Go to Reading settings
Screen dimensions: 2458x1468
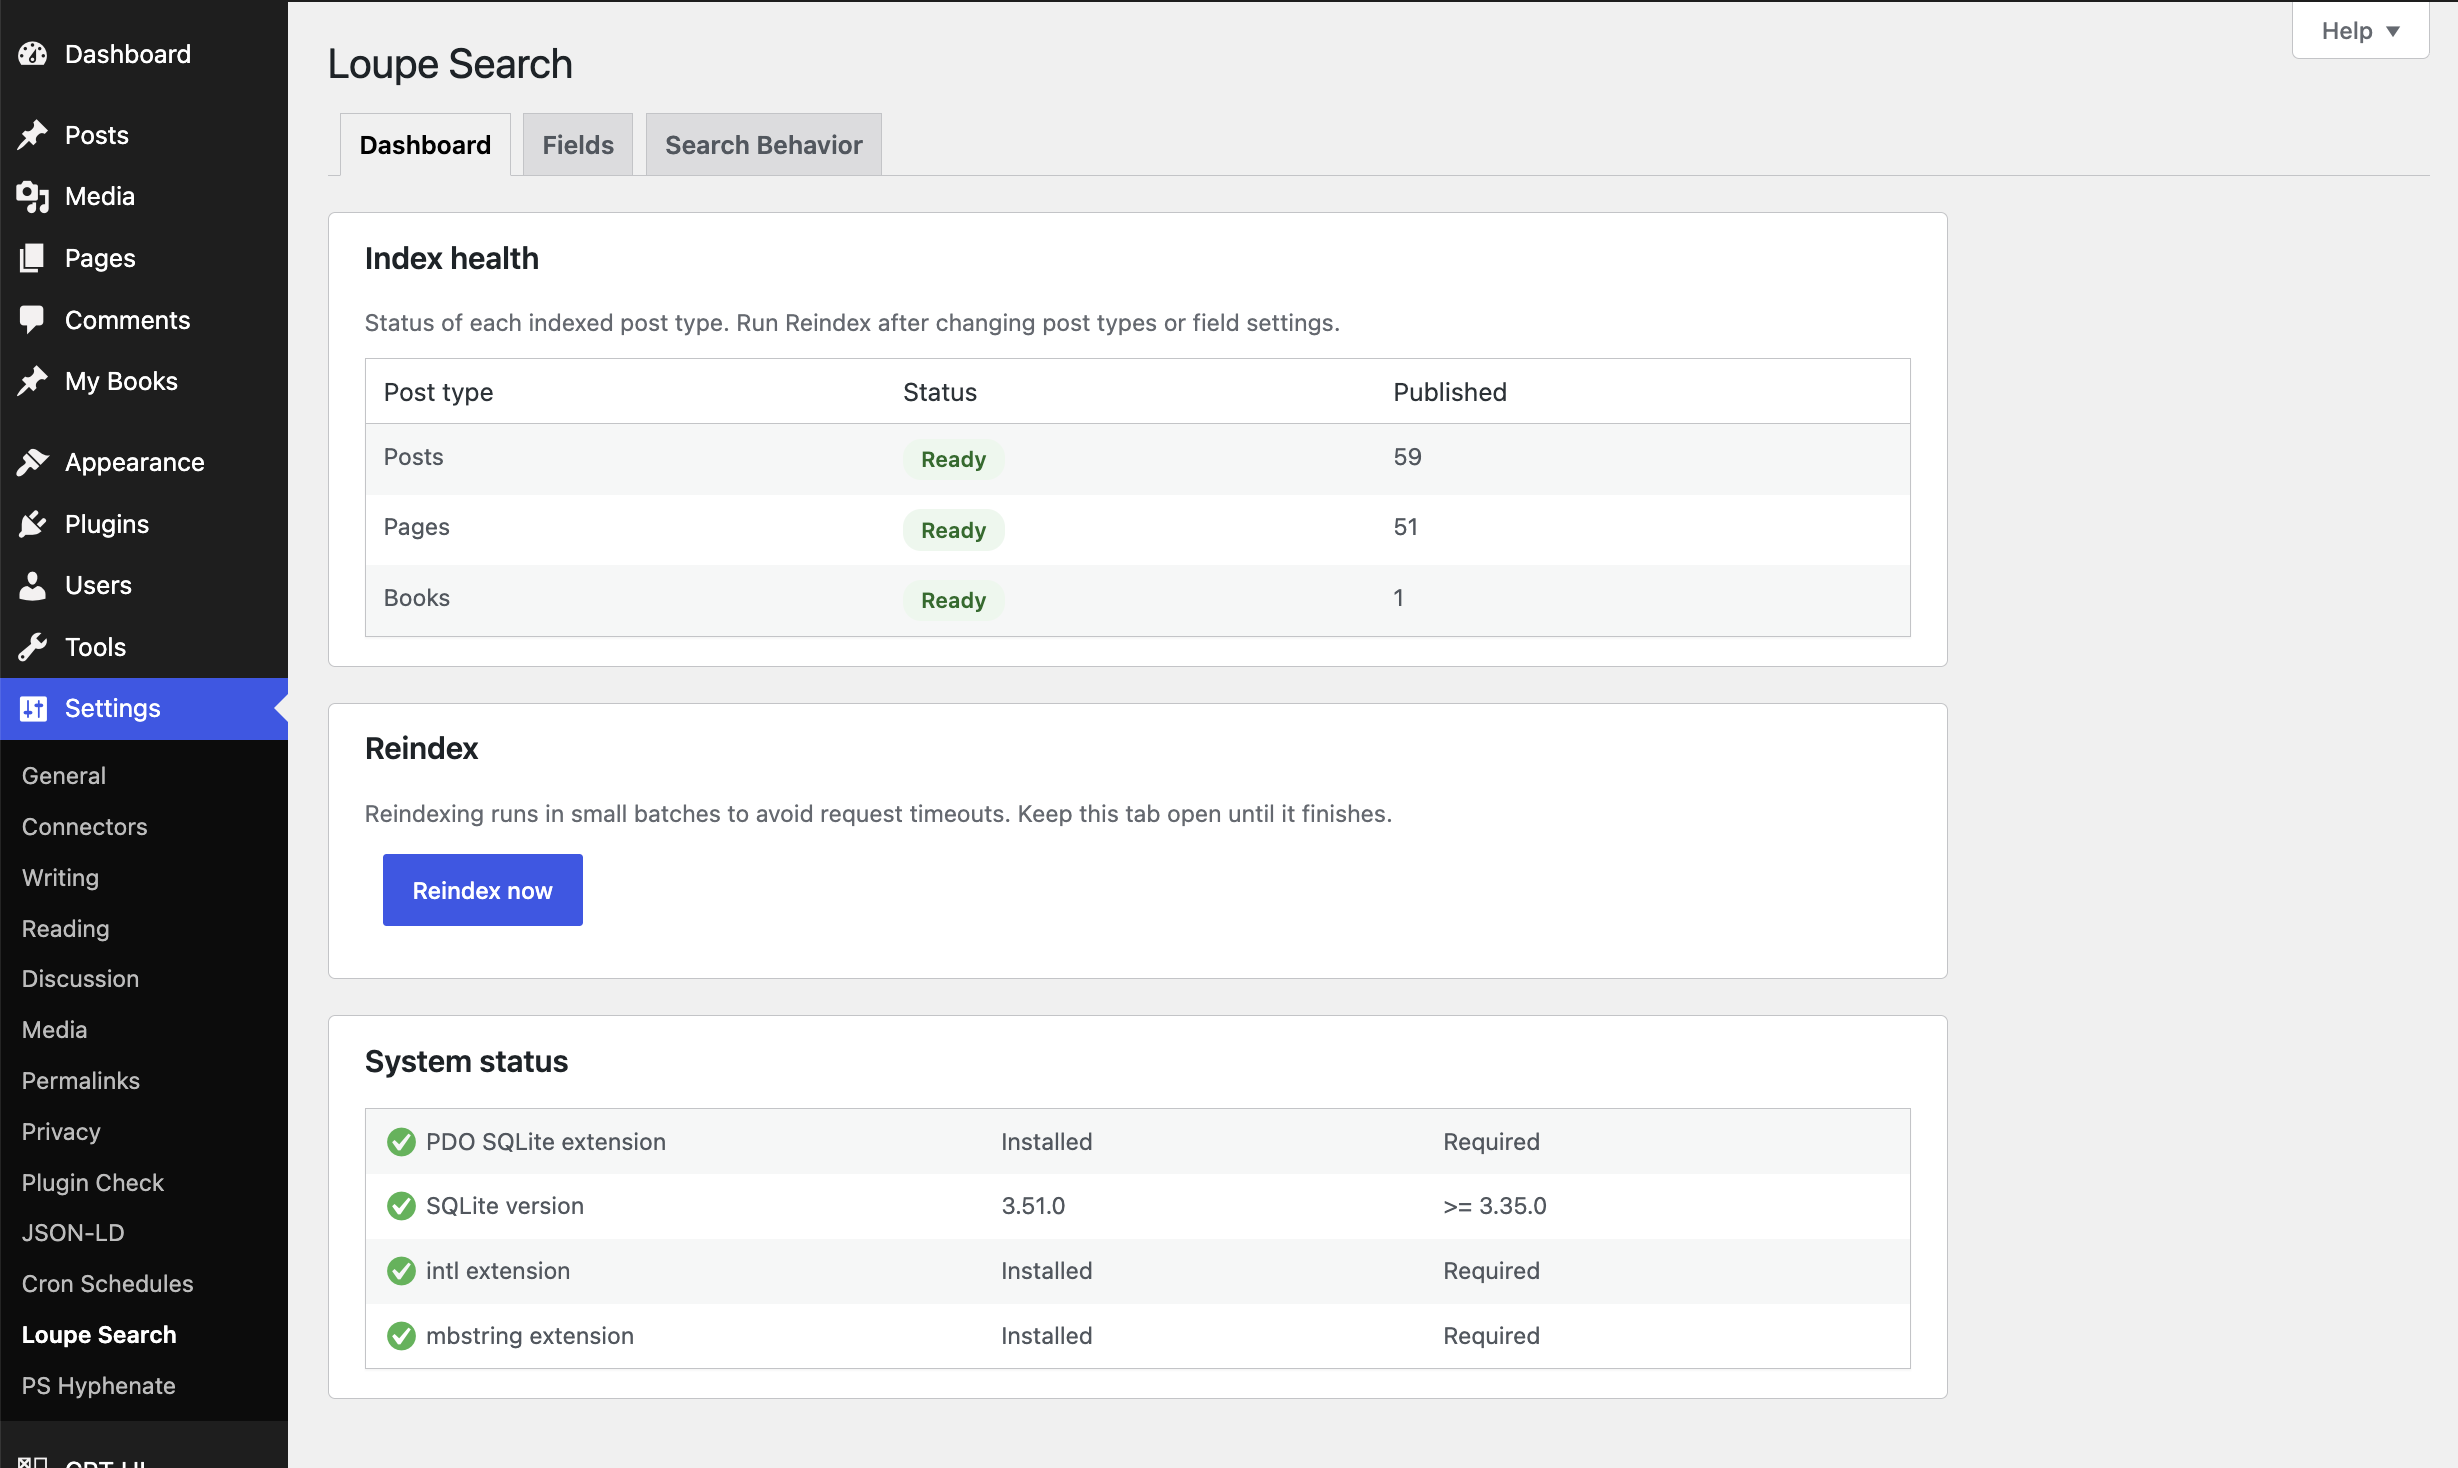(66, 929)
